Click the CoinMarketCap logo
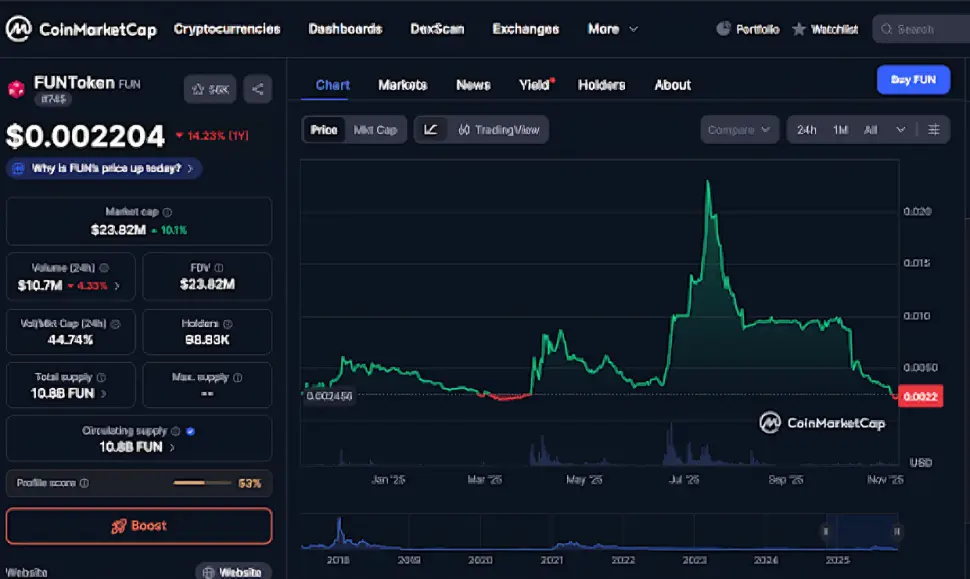 click(20, 28)
